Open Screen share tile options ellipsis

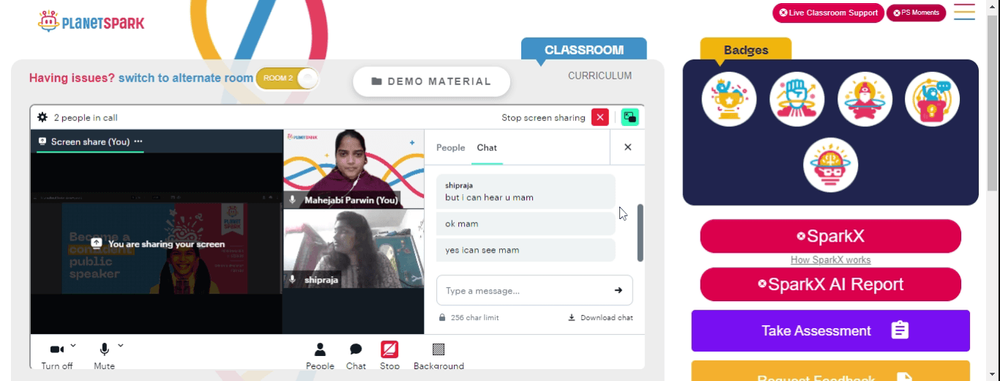pos(138,141)
